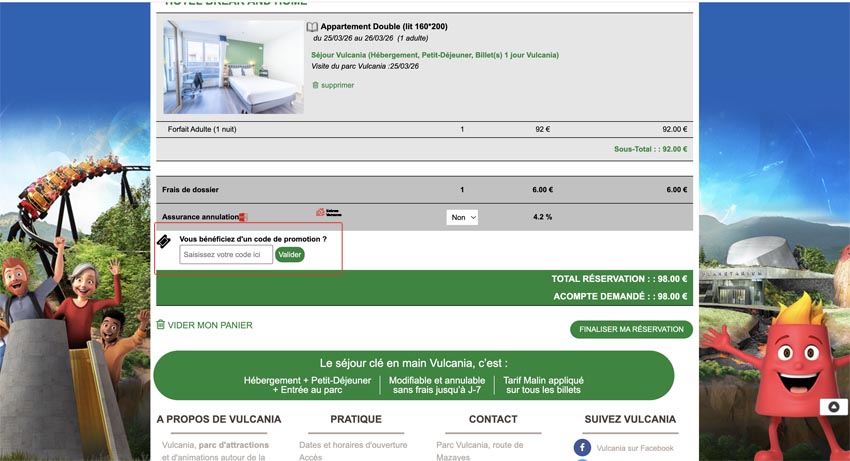The image size is (850, 461).
Task: Click the promotion code ticket icon
Action: (x=164, y=241)
